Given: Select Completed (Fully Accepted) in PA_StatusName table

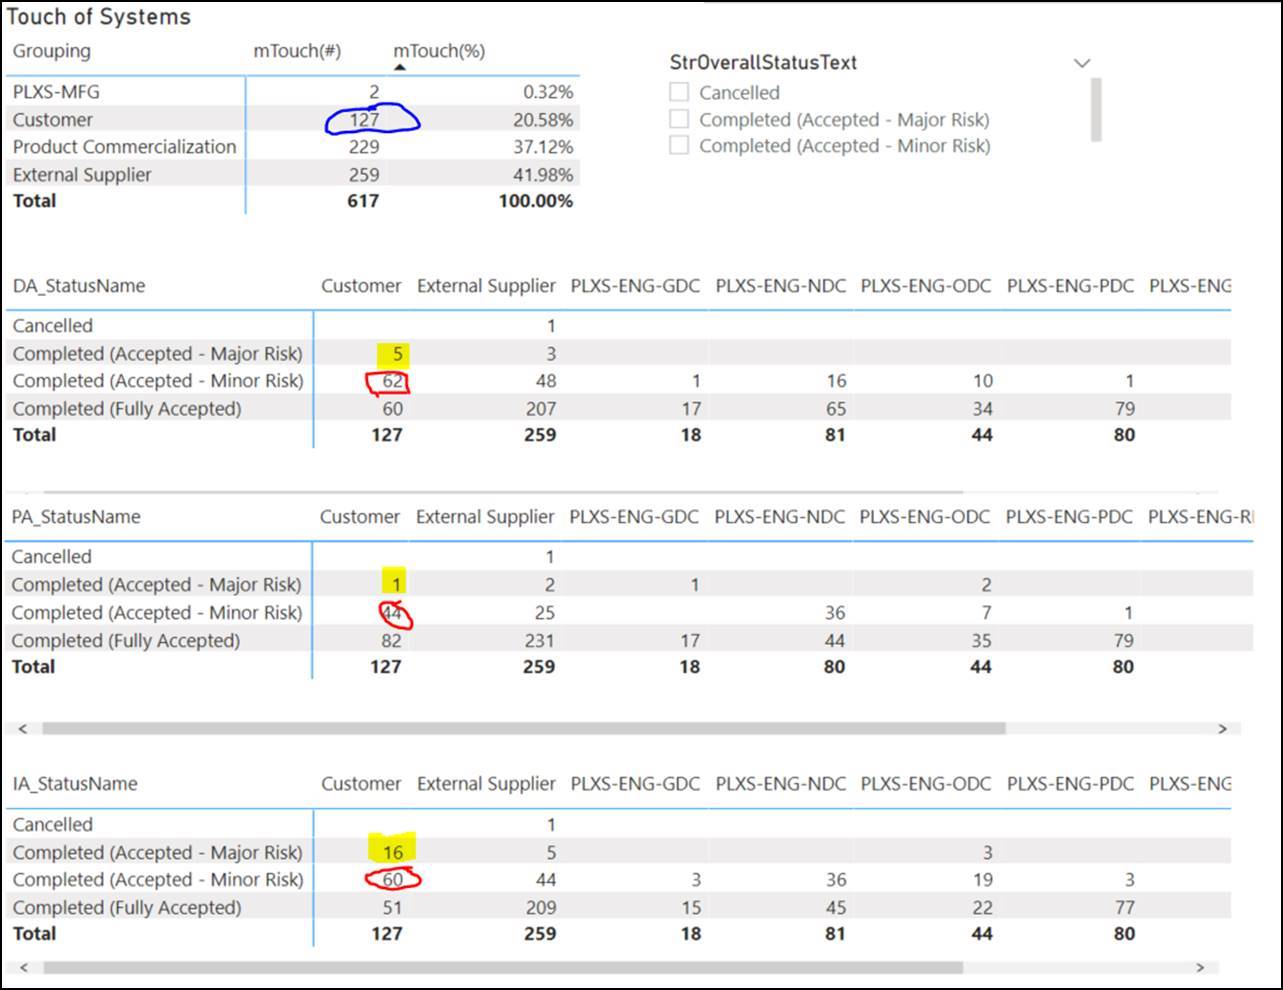Looking at the screenshot, I should (126, 641).
